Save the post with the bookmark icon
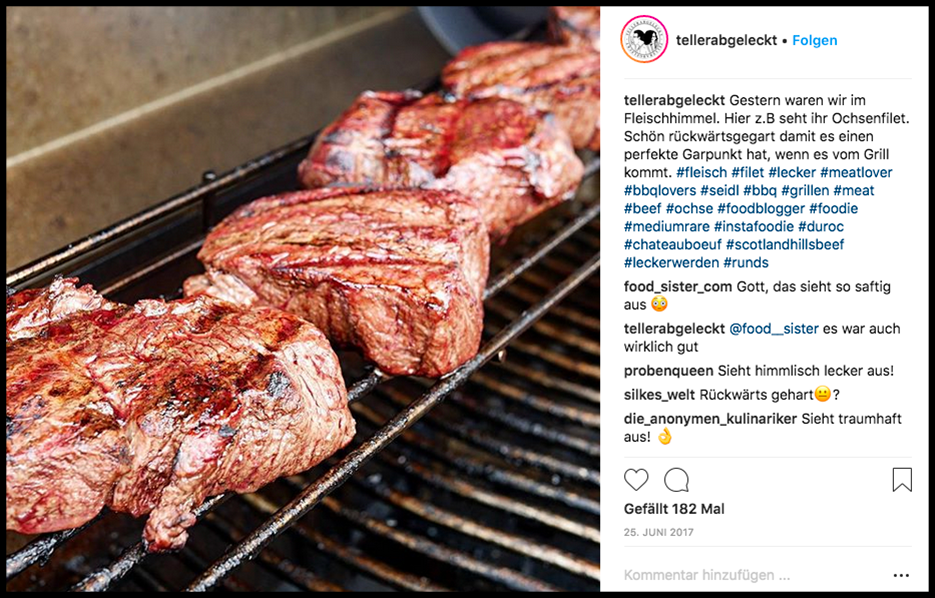This screenshot has height=598, width=935. (x=902, y=480)
